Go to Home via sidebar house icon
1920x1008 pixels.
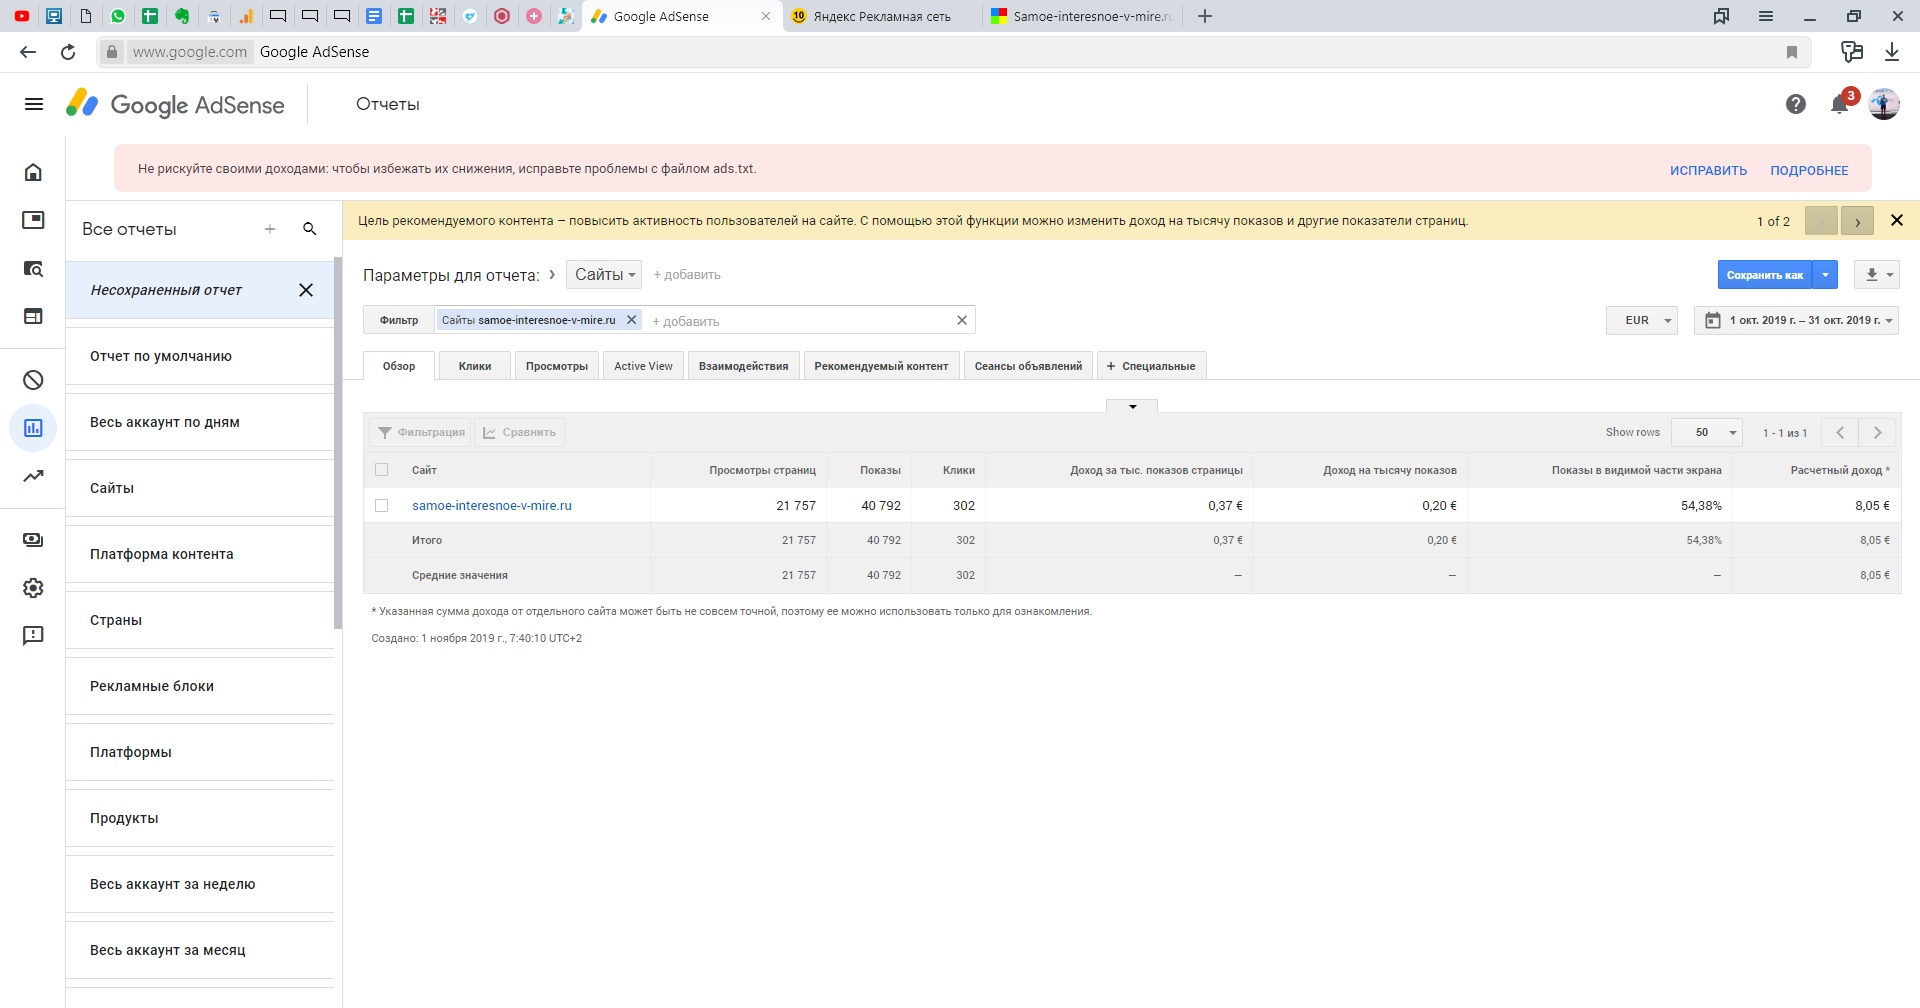point(33,172)
